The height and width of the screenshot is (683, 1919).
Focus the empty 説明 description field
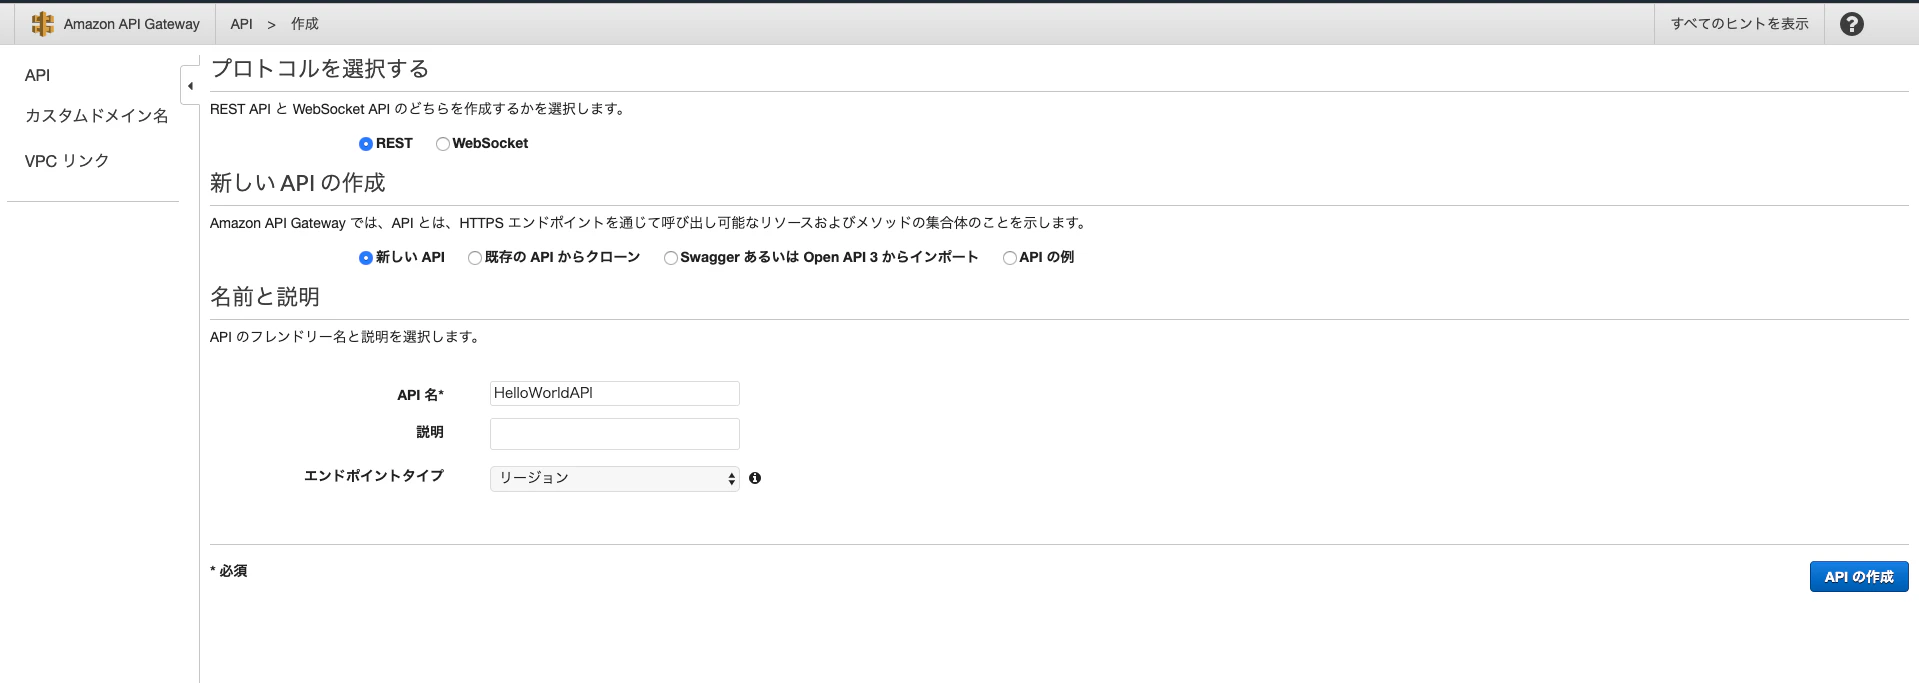tap(614, 434)
